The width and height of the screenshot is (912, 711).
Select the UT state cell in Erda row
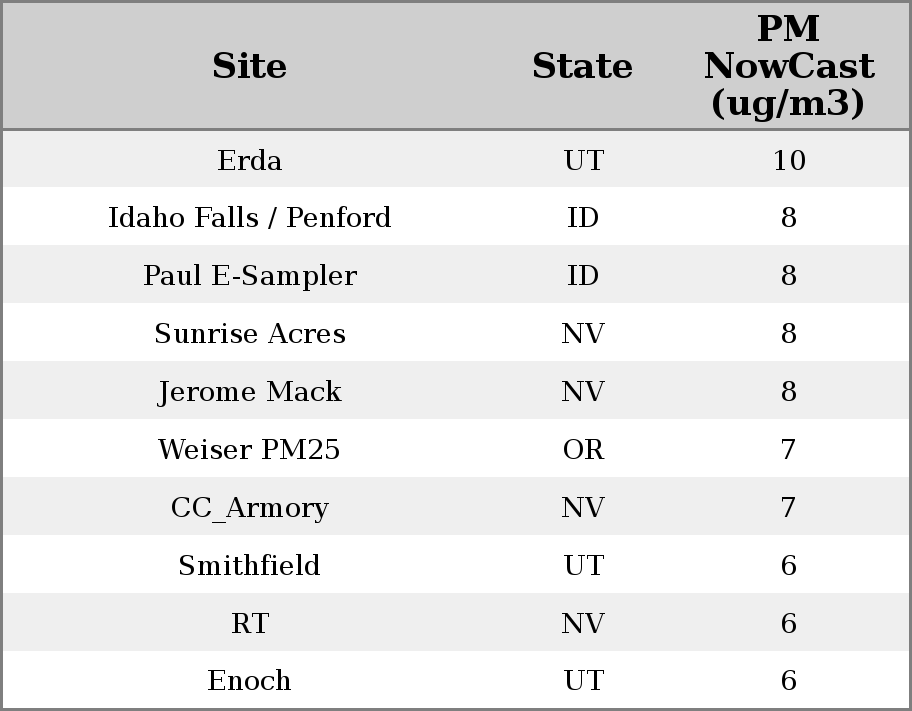point(583,161)
